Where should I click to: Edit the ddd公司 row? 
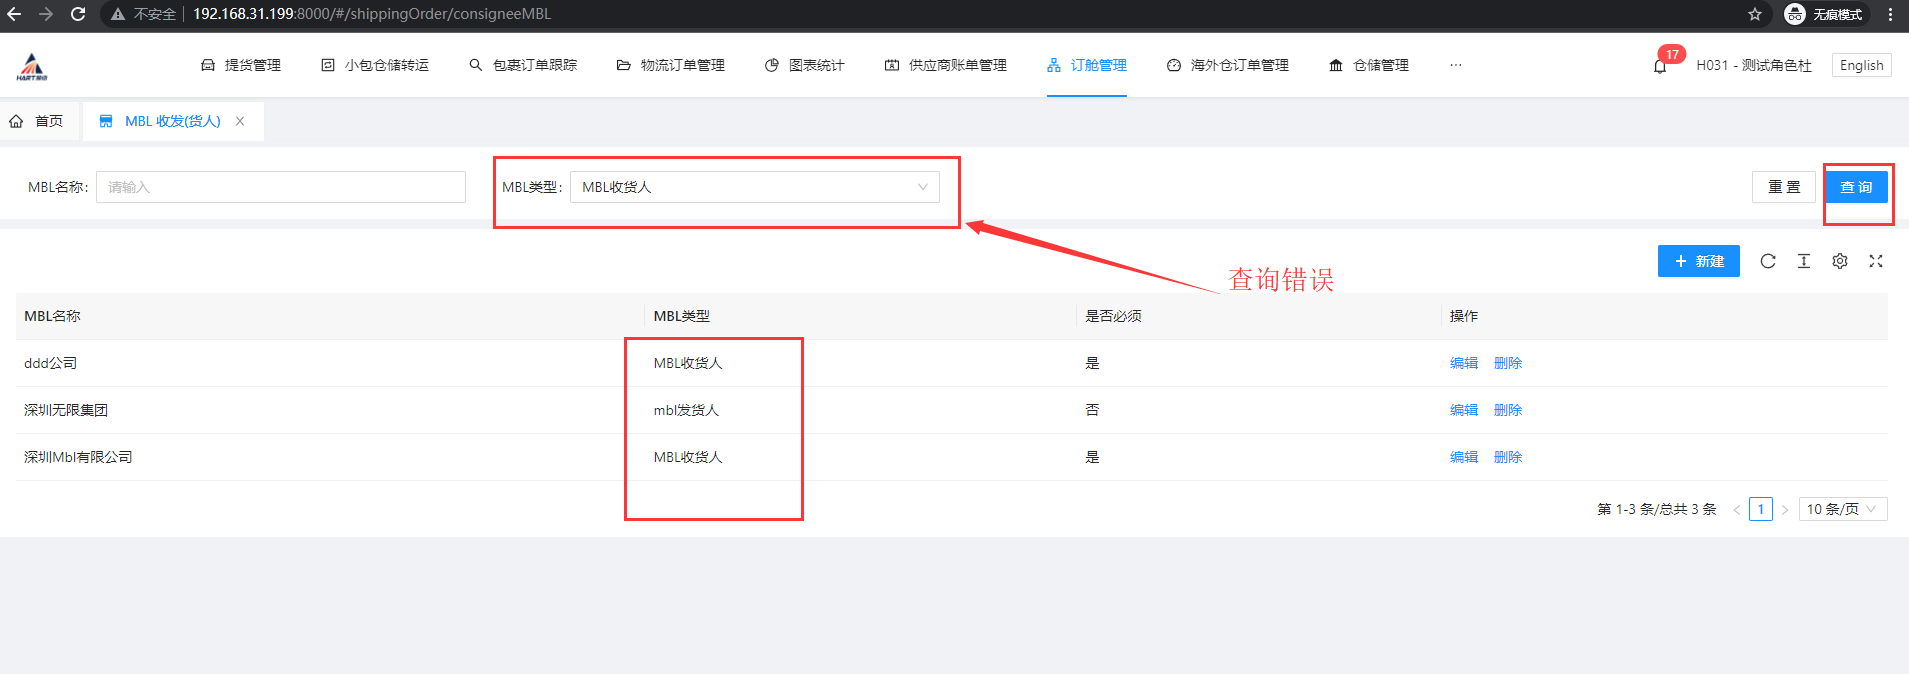tap(1463, 363)
